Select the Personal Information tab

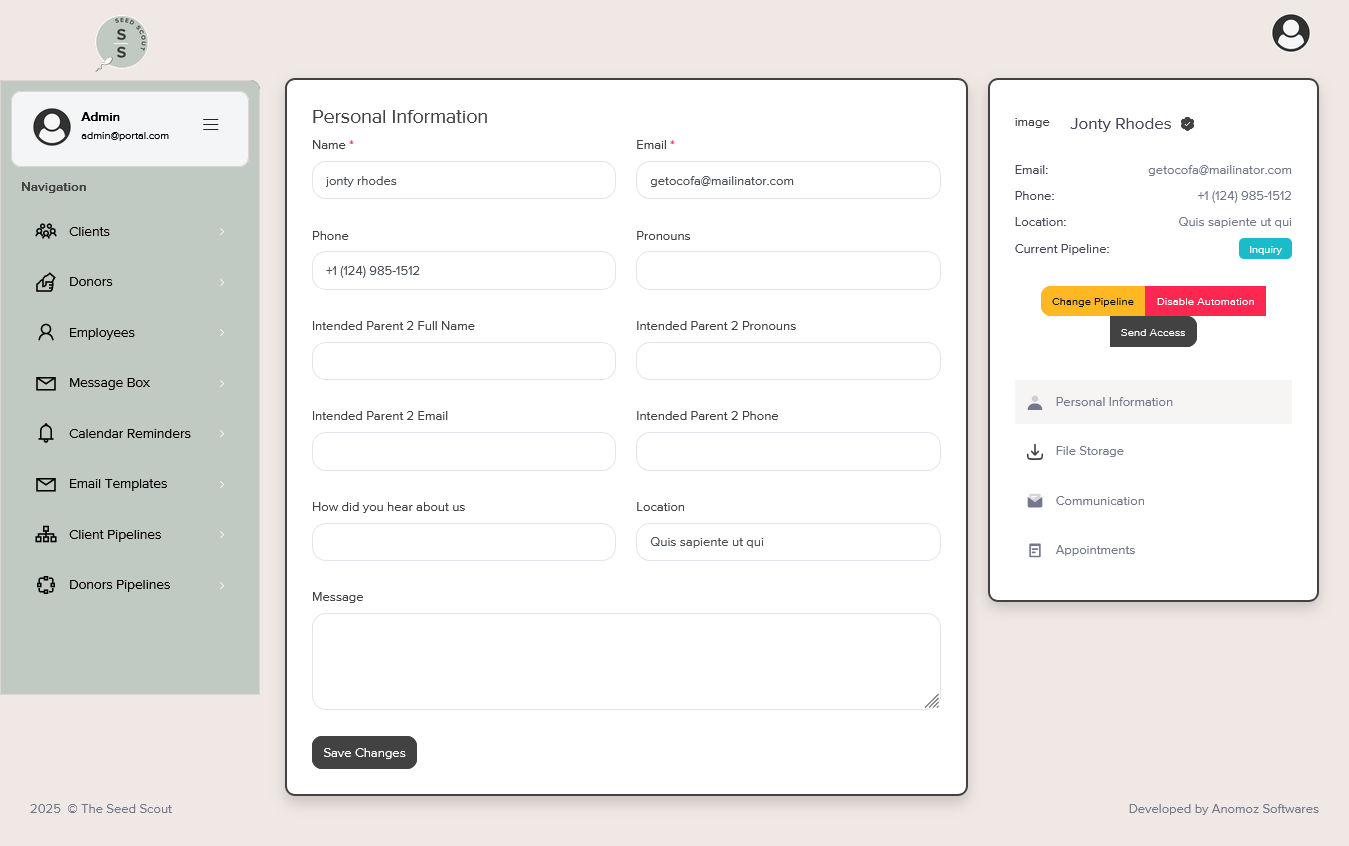pos(1113,402)
